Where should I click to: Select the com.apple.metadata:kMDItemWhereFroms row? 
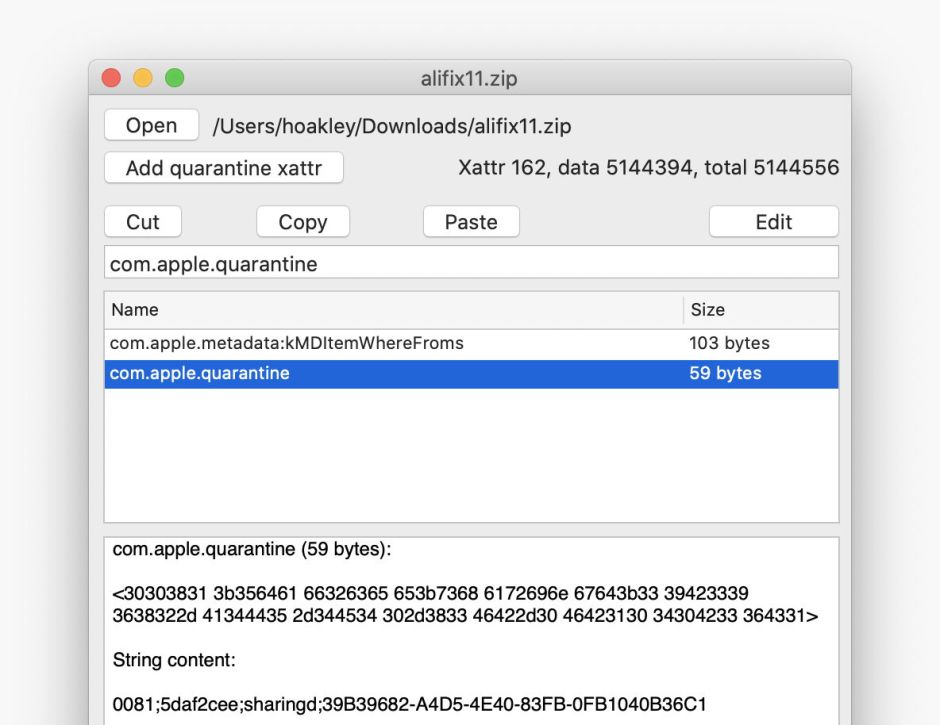click(287, 343)
